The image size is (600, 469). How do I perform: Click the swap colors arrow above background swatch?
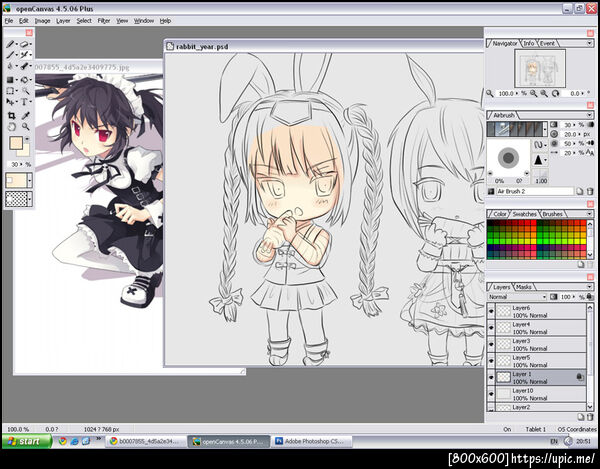click(27, 139)
